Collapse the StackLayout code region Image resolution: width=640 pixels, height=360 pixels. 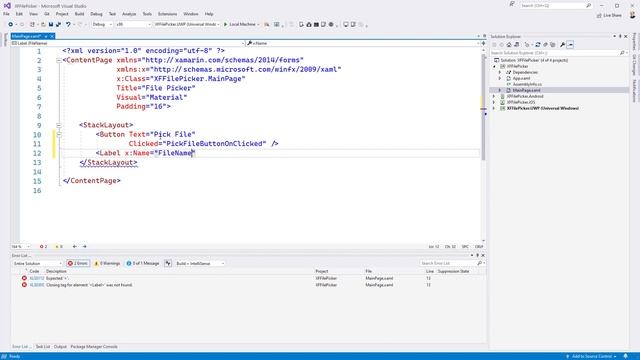(x=59, y=125)
